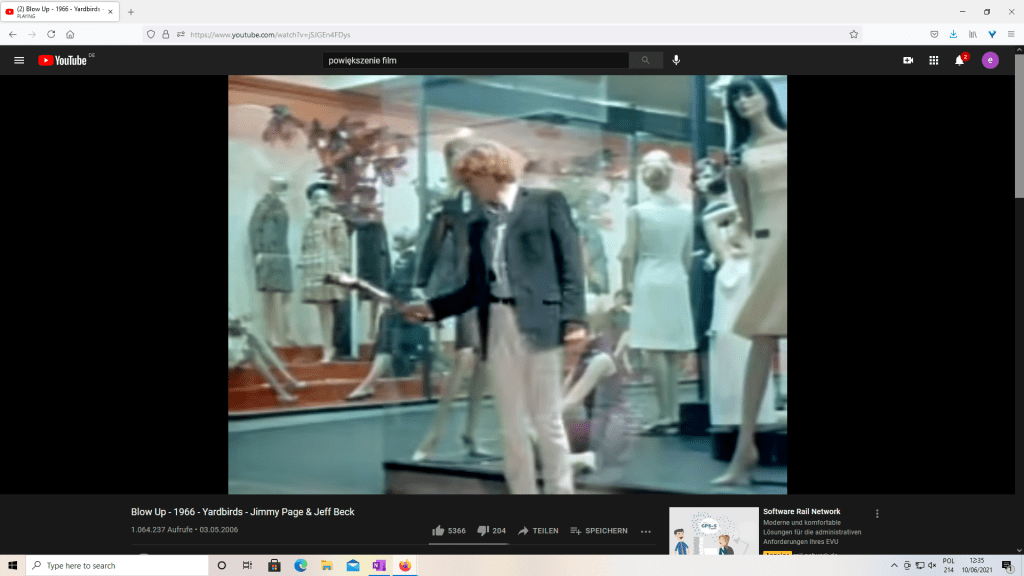Click Speichern to save to playlist

(599, 530)
